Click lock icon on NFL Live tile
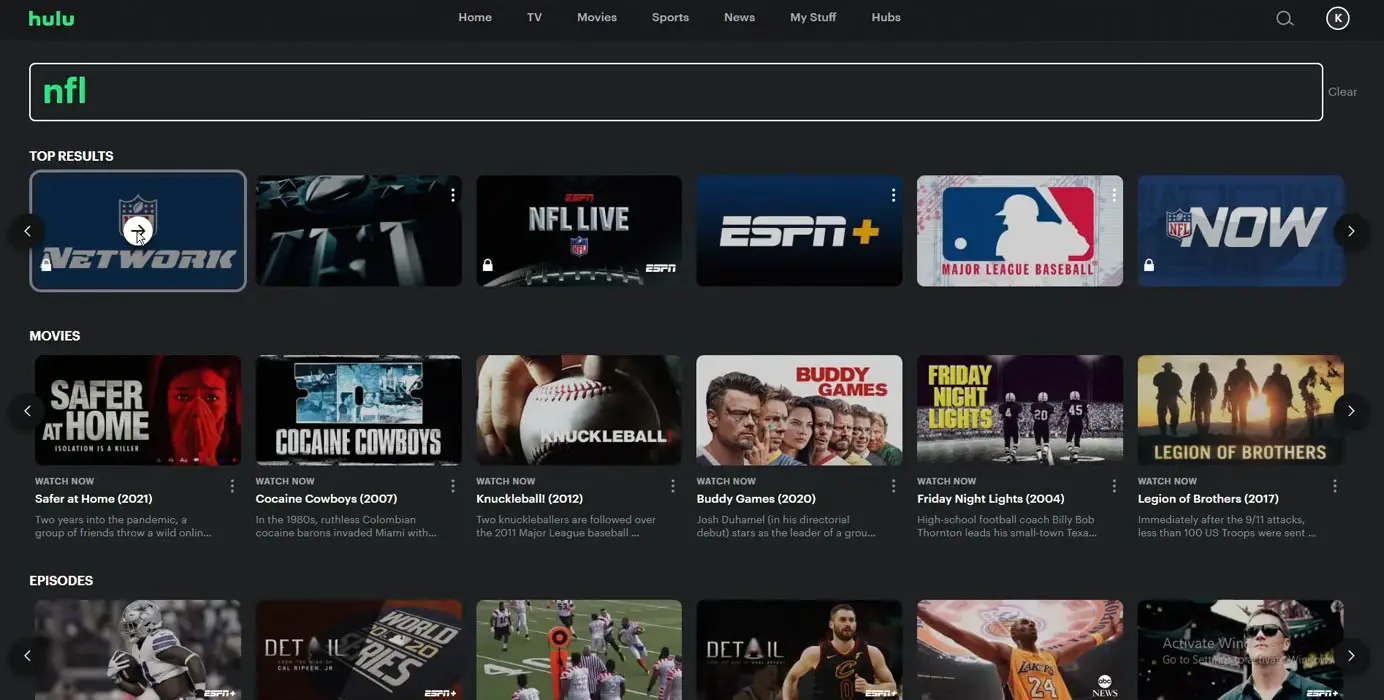The image size is (1384, 700). tap(488, 265)
